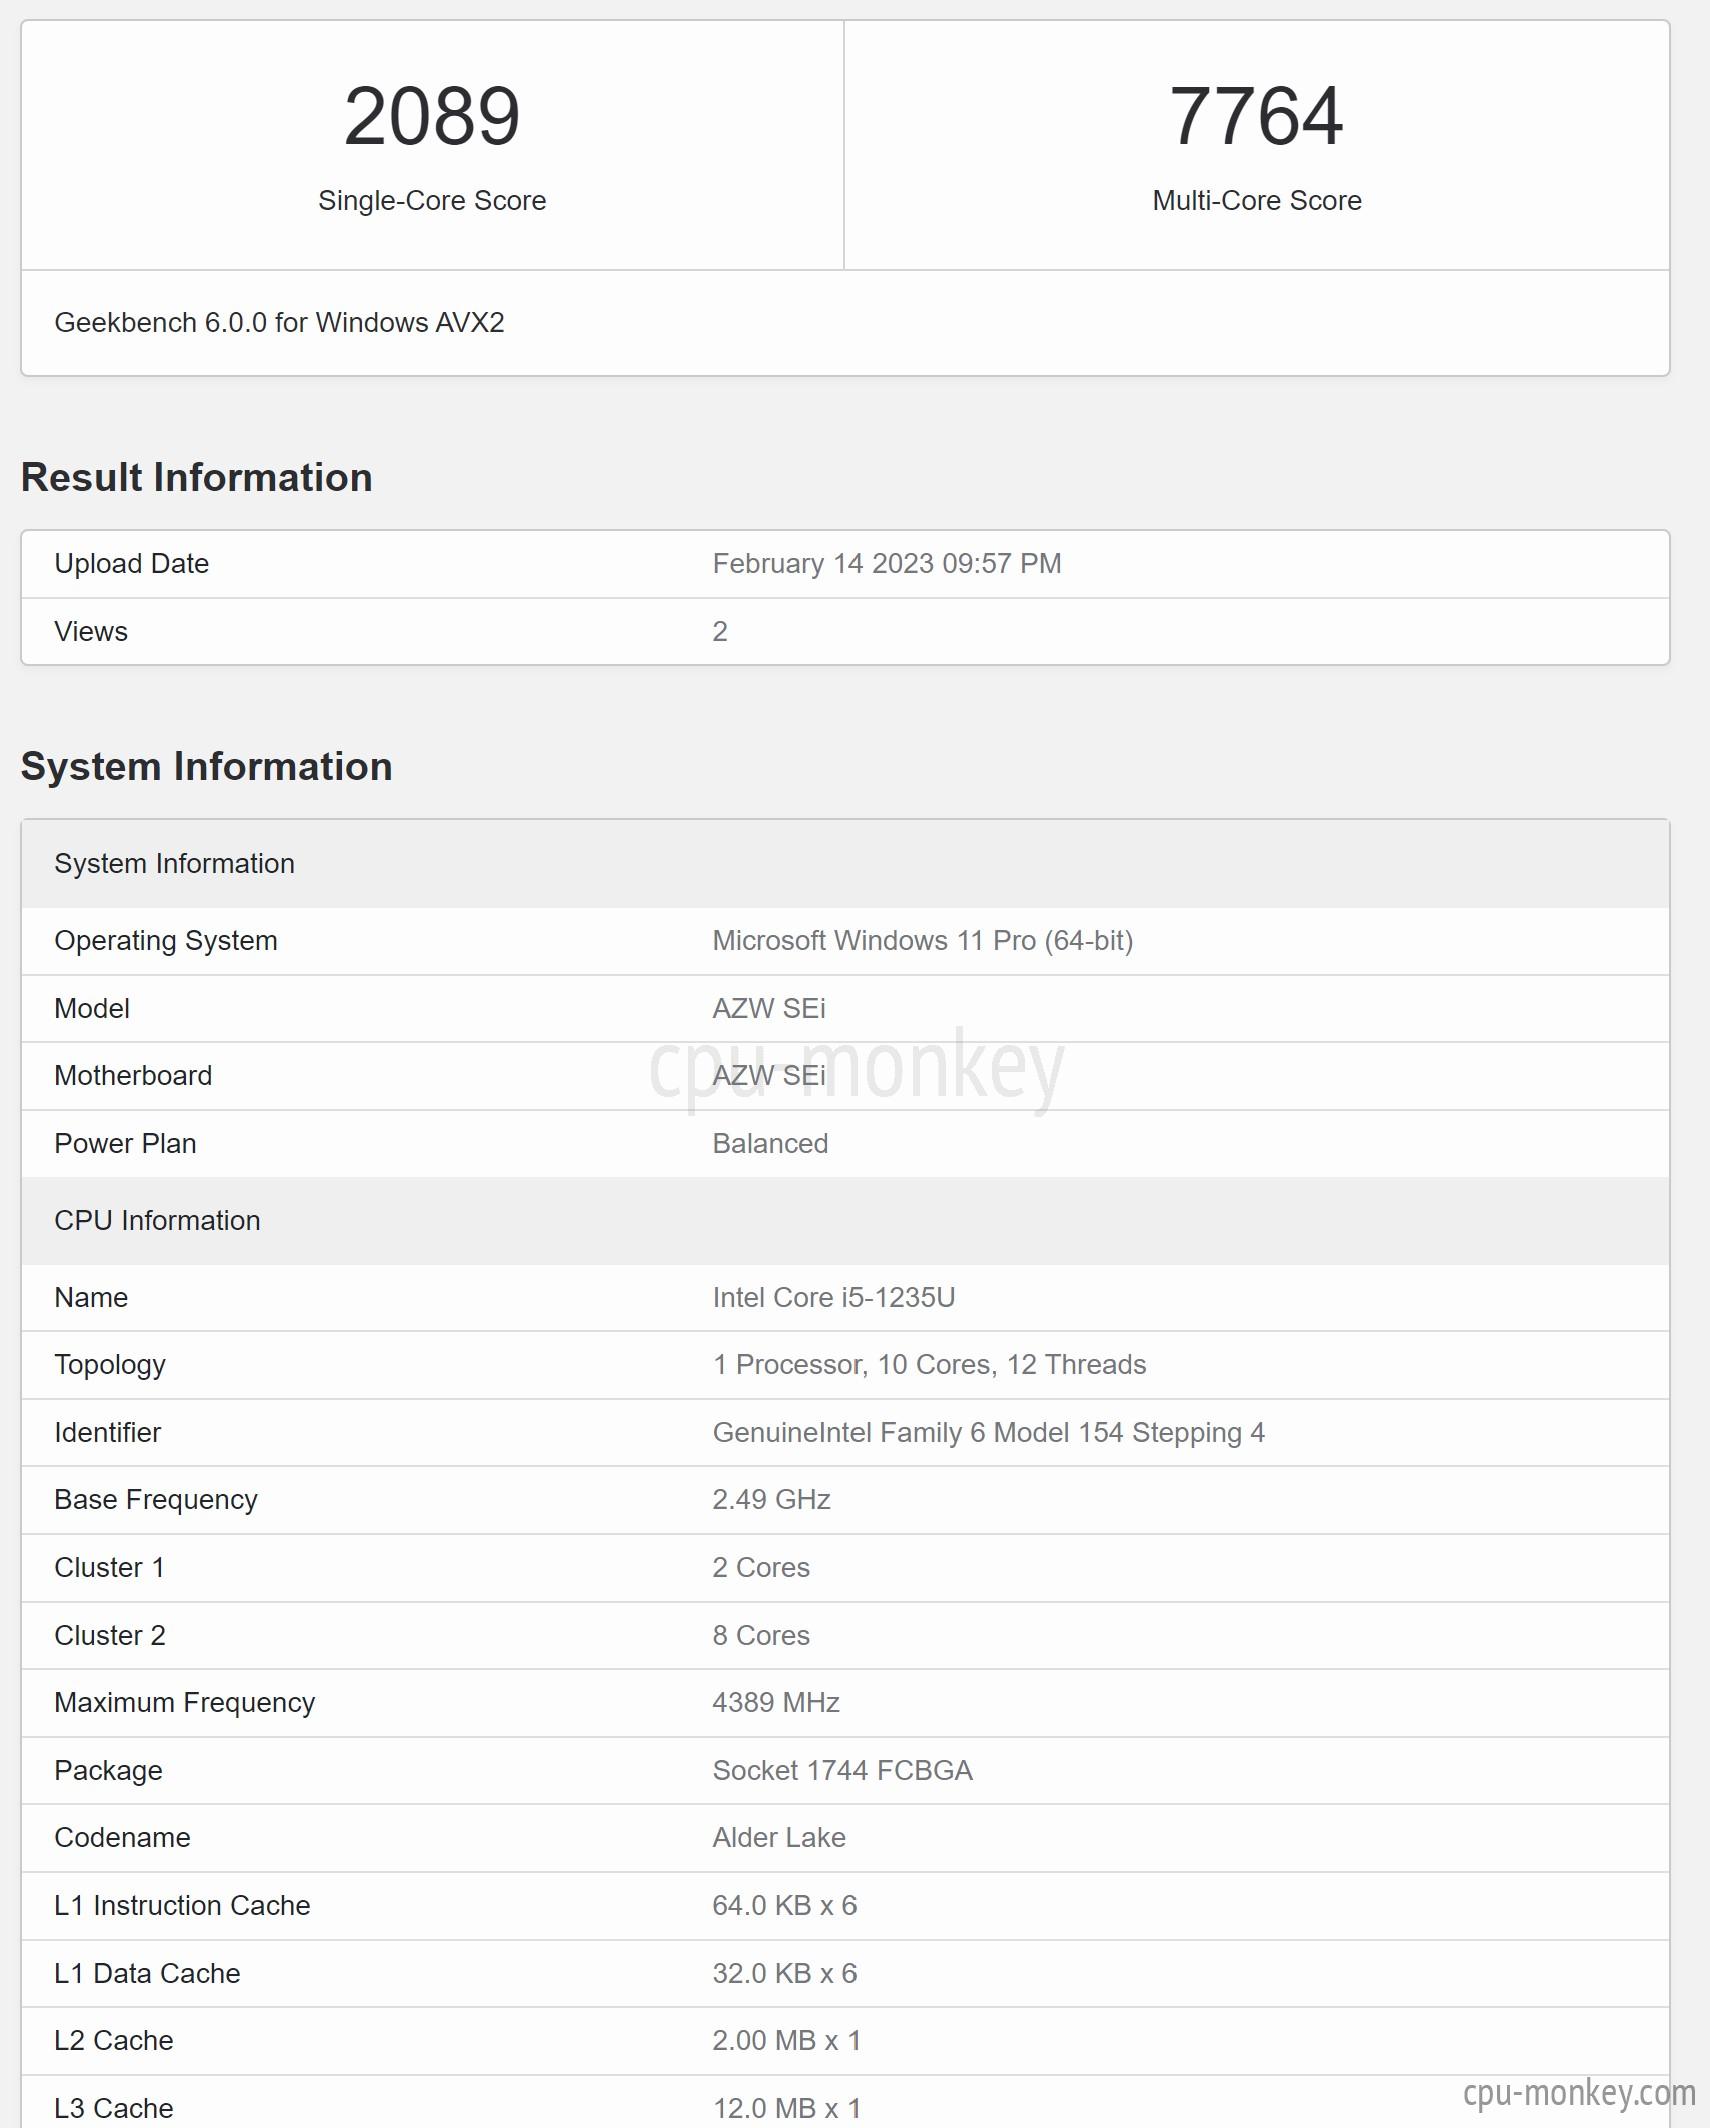Click the CPU Information table header
1710x2128 pixels.
pyautogui.click(x=845, y=1221)
